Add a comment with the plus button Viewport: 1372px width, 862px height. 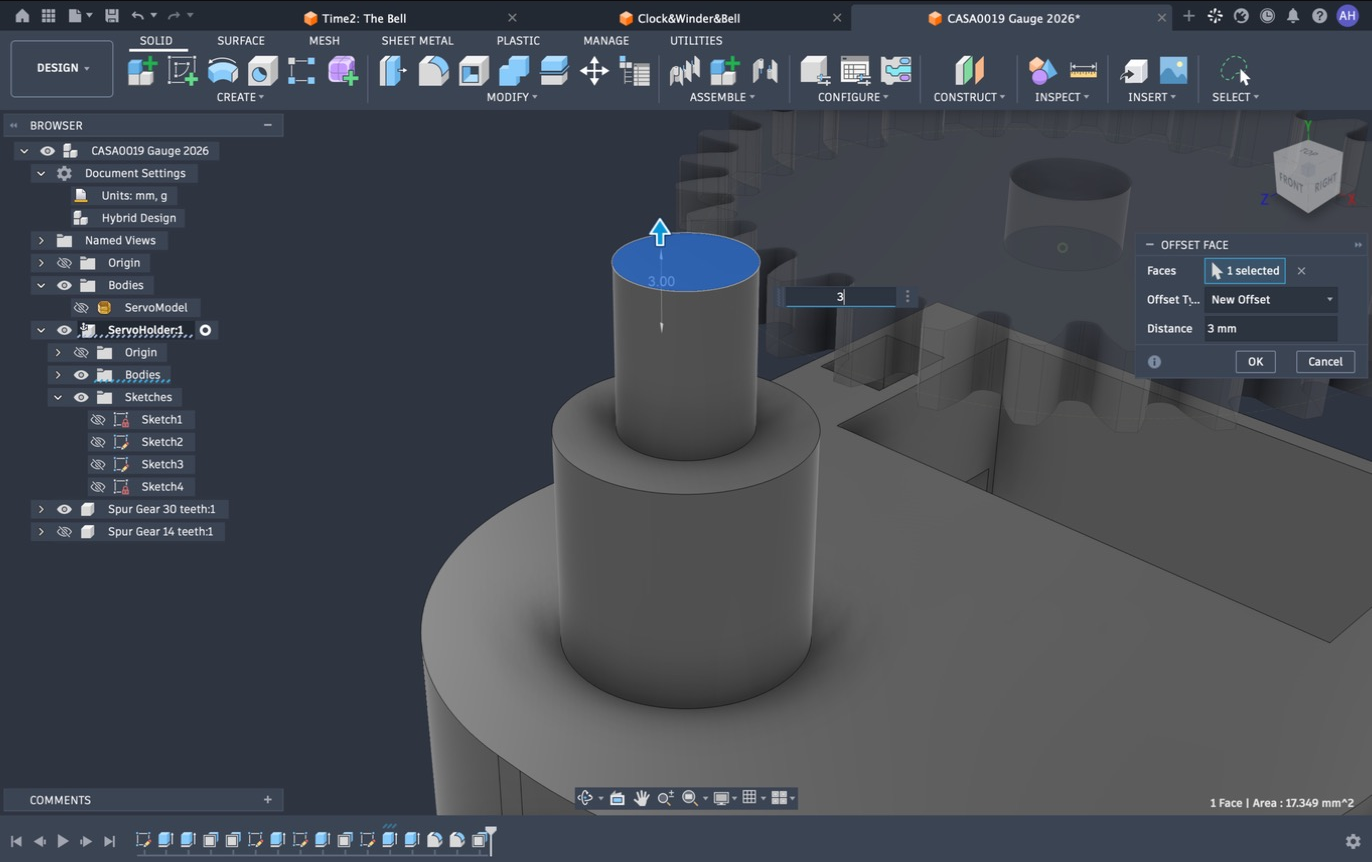coord(267,800)
